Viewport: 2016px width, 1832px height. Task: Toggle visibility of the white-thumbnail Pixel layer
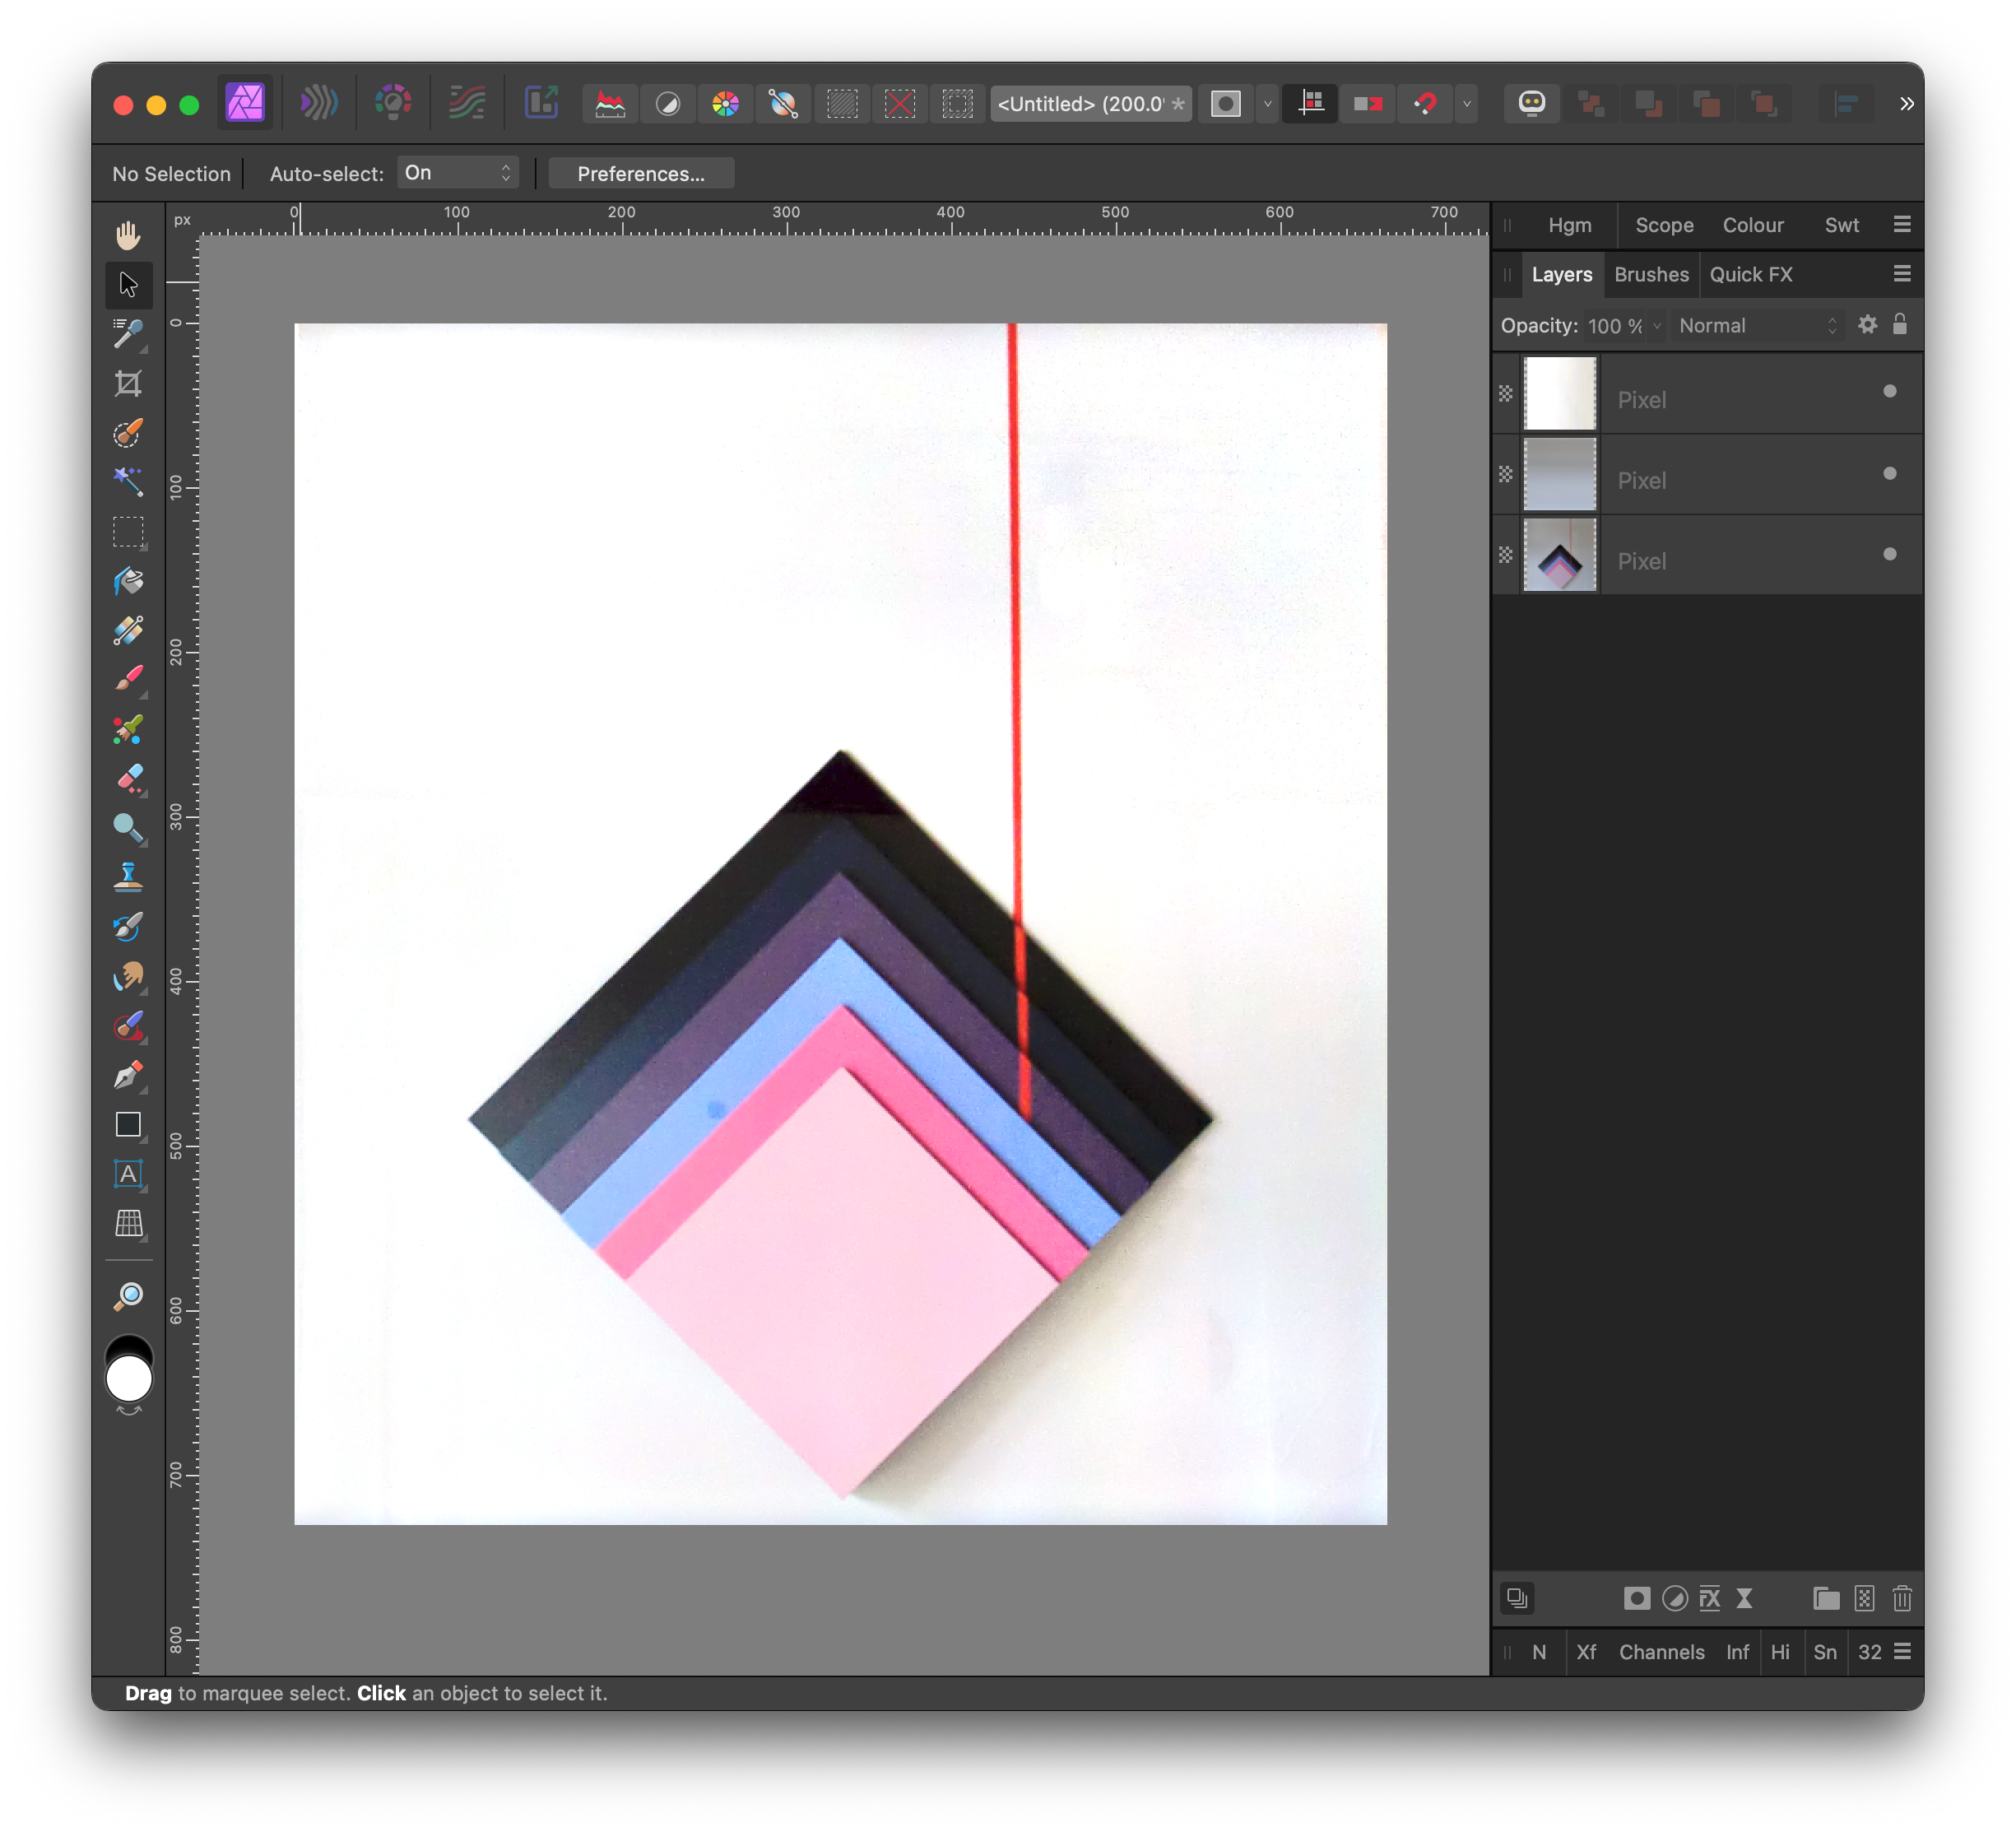pyautogui.click(x=1889, y=392)
